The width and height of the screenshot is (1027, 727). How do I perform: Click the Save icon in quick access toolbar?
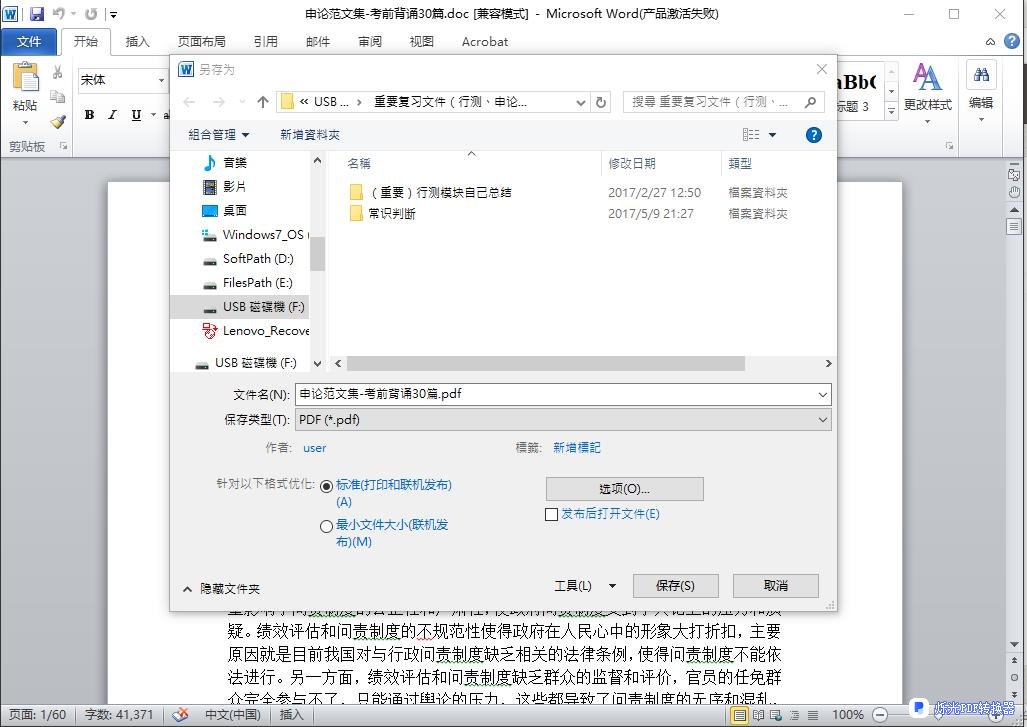[37, 14]
